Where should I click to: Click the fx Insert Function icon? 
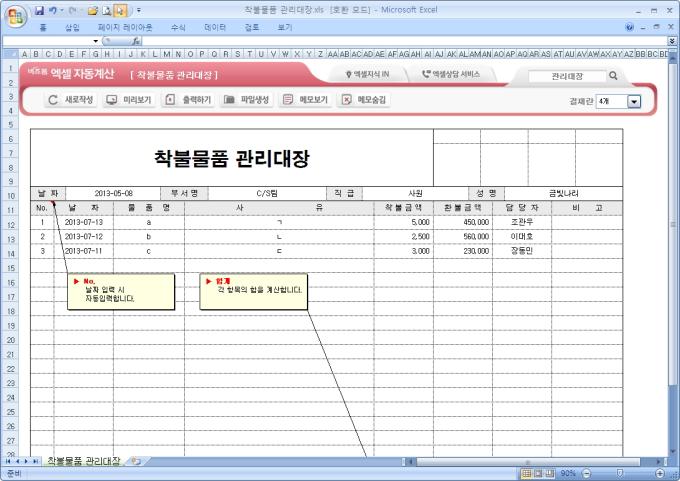coord(136,41)
